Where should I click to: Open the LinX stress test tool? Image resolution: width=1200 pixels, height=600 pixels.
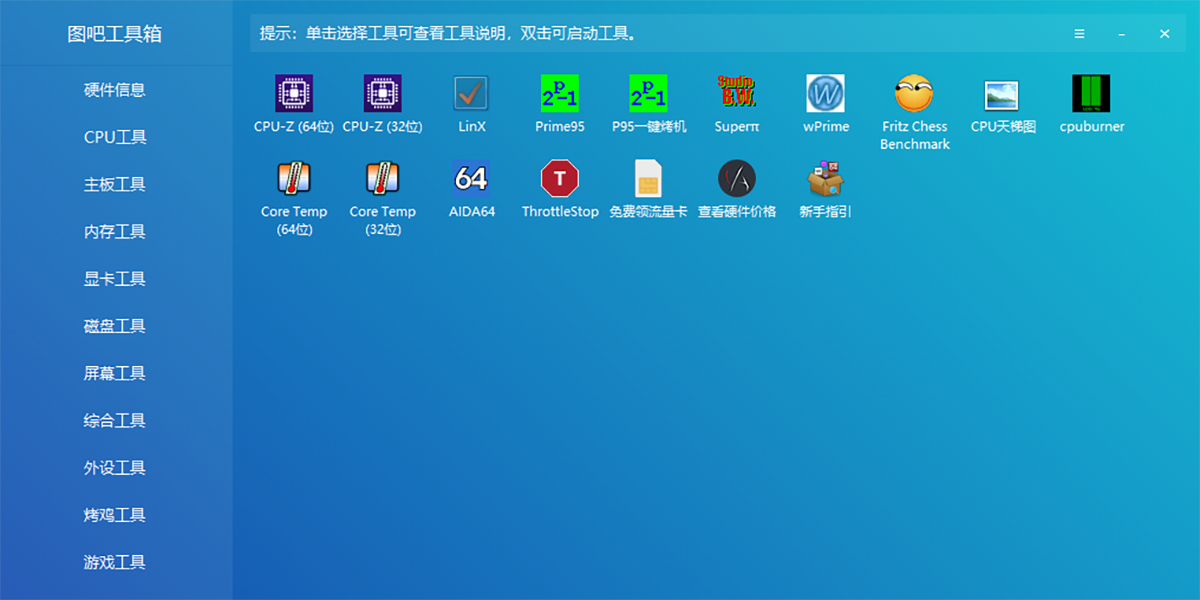point(470,95)
